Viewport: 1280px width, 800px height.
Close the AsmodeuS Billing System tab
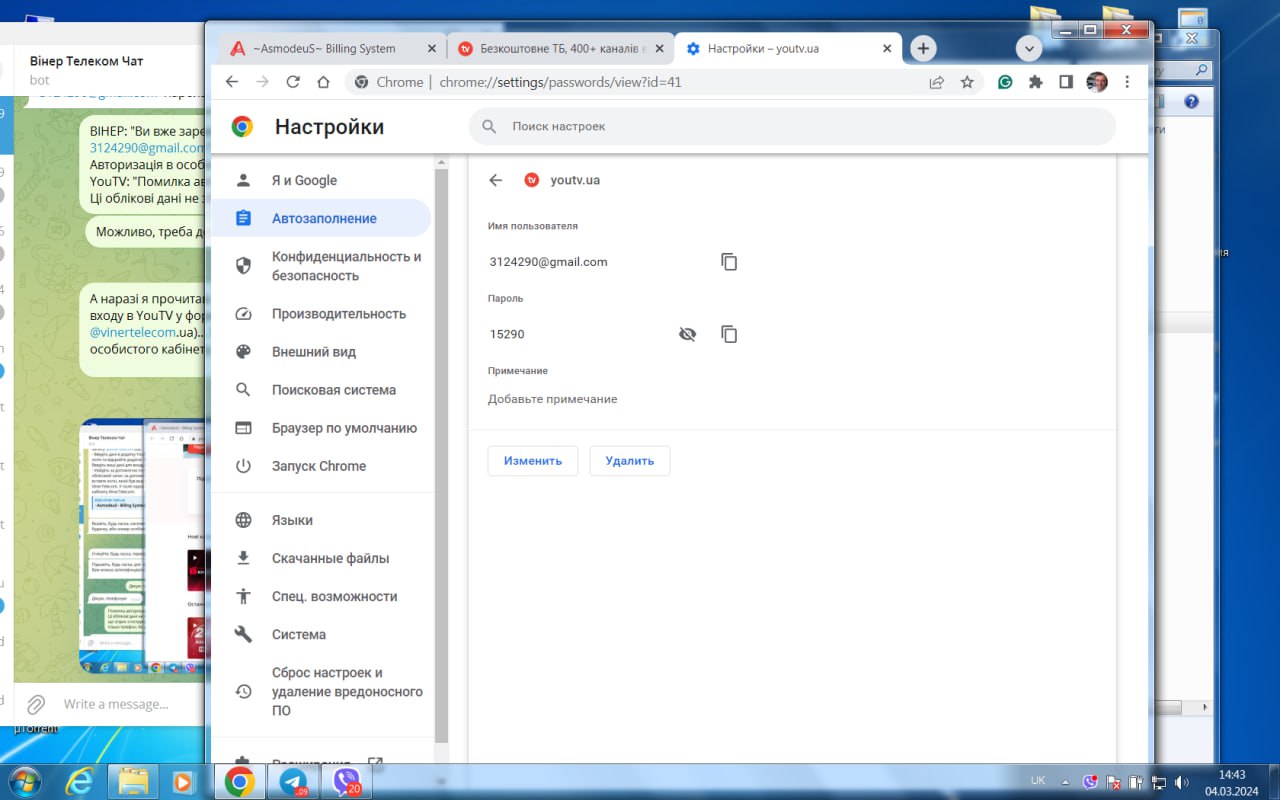click(x=433, y=48)
